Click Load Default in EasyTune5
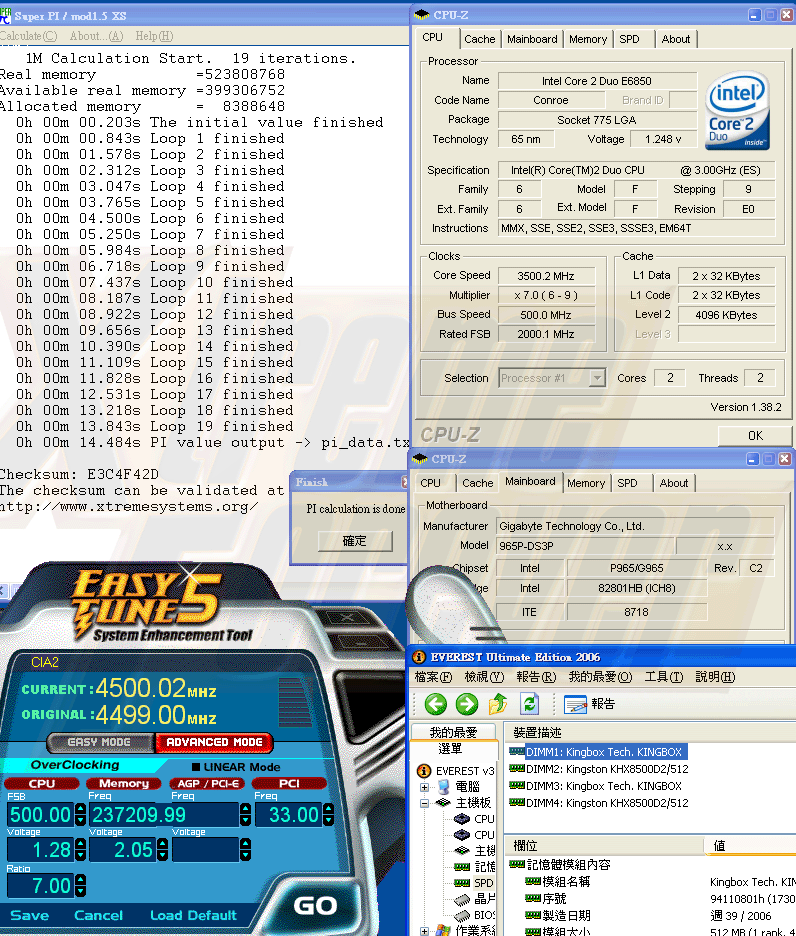Viewport: 796px width, 936px height. [x=193, y=916]
